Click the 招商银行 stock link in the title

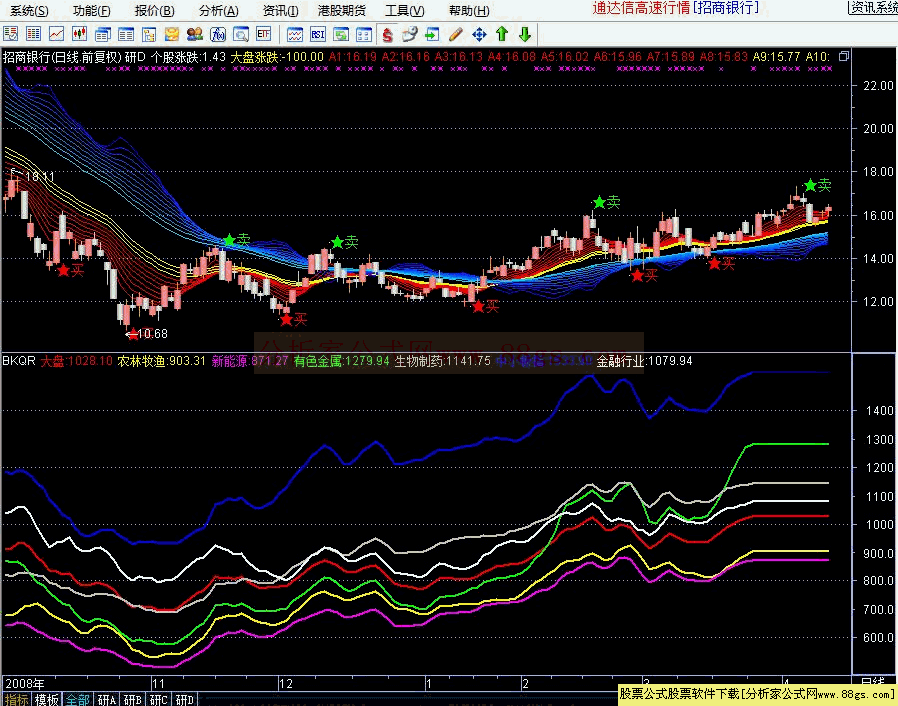click(x=725, y=8)
